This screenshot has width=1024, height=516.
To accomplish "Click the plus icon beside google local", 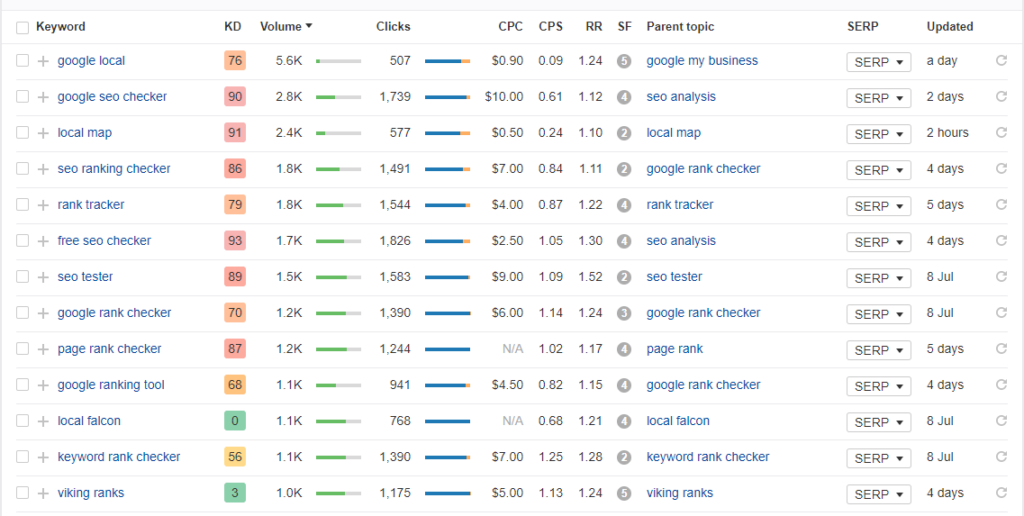I will [43, 61].
